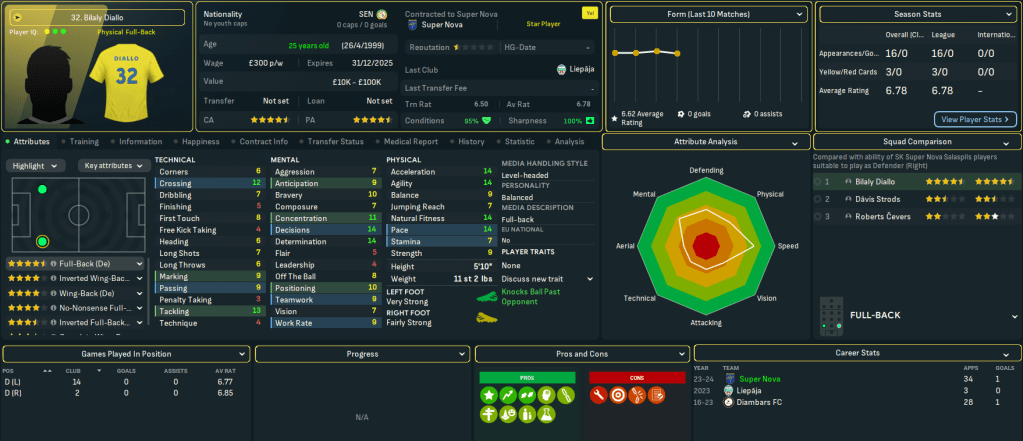Toggle the arrow button beside the player name
Viewport: 1023px width, 441px height.
tap(18, 17)
